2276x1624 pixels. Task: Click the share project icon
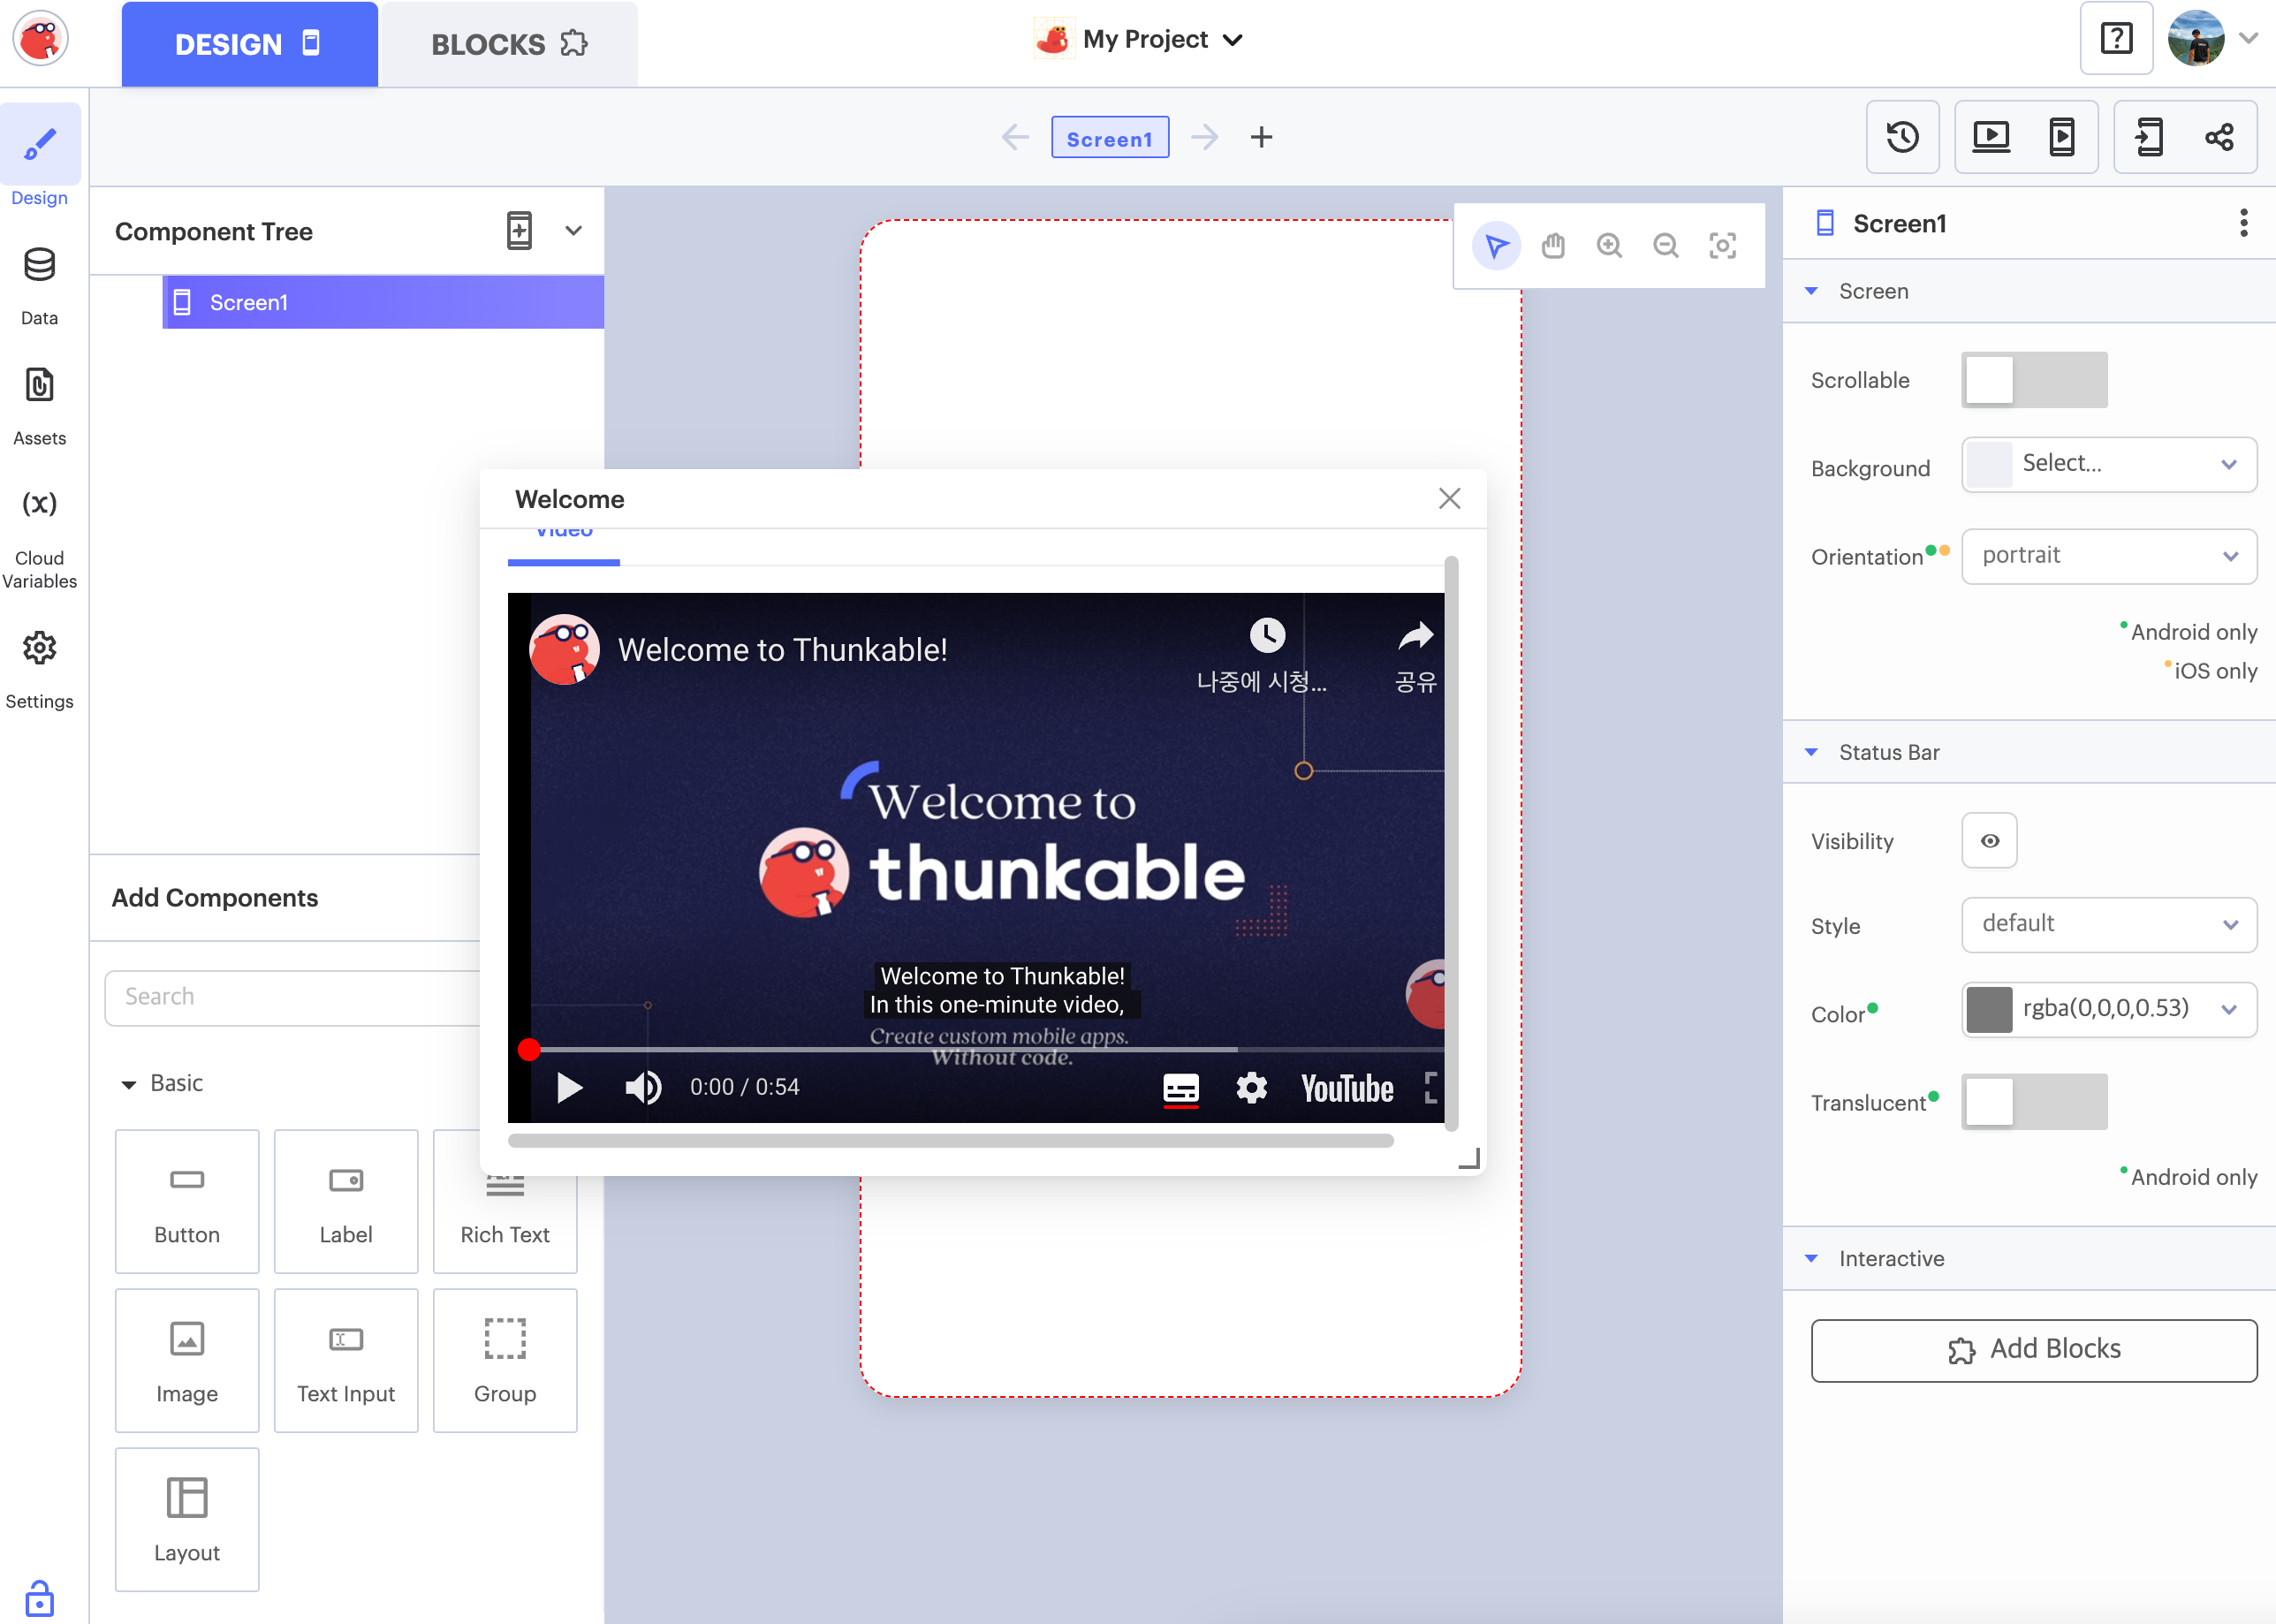click(2219, 137)
